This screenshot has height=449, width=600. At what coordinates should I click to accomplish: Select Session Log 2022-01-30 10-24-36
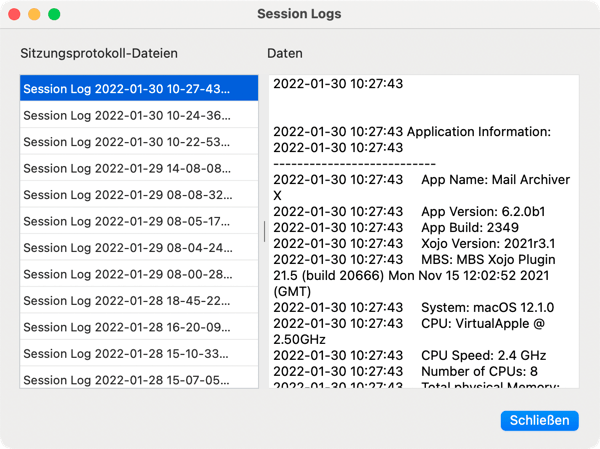point(137,115)
